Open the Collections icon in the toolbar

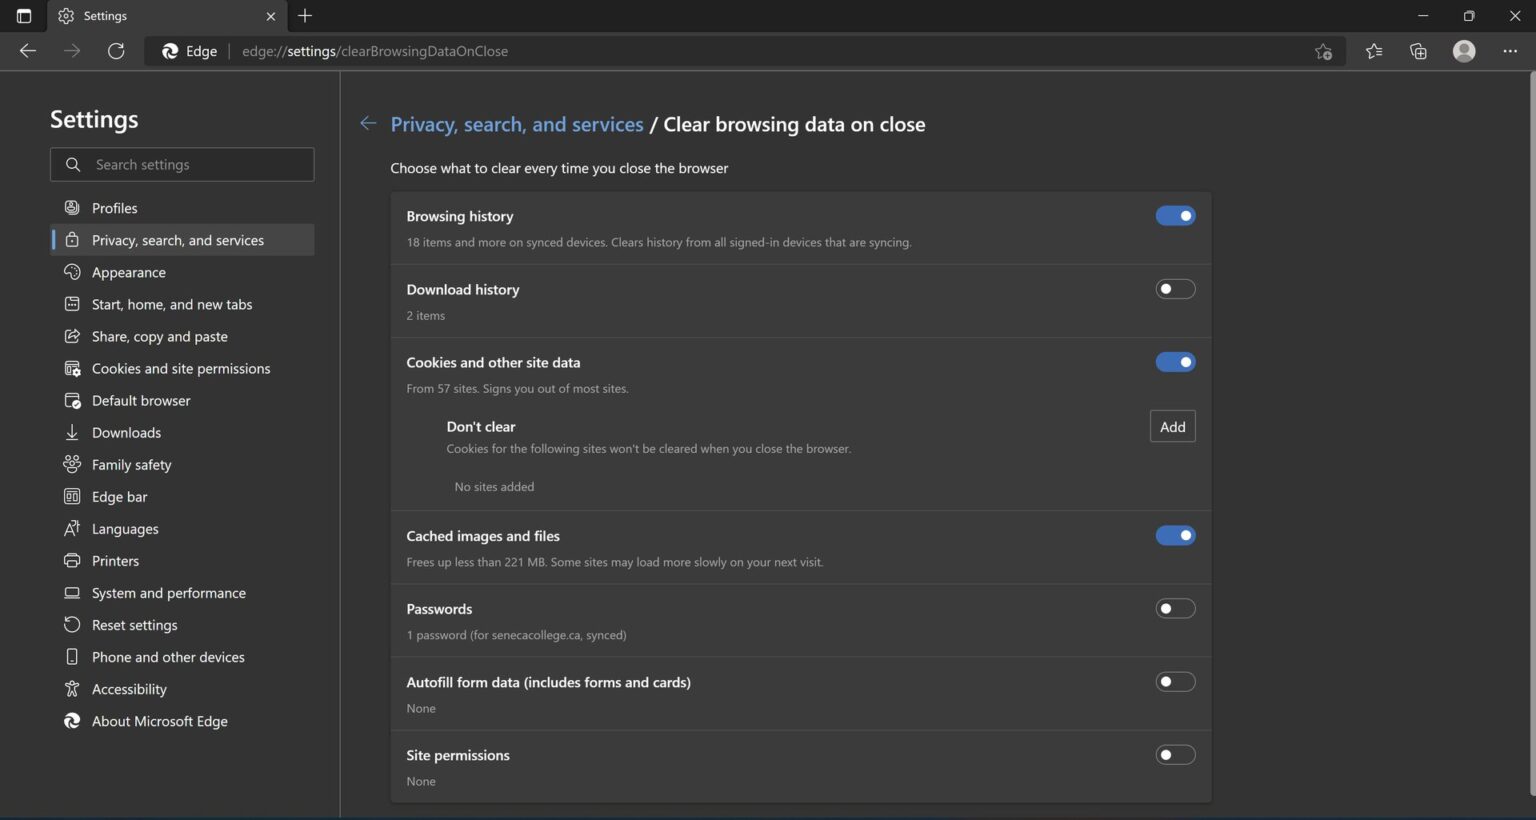pos(1417,51)
